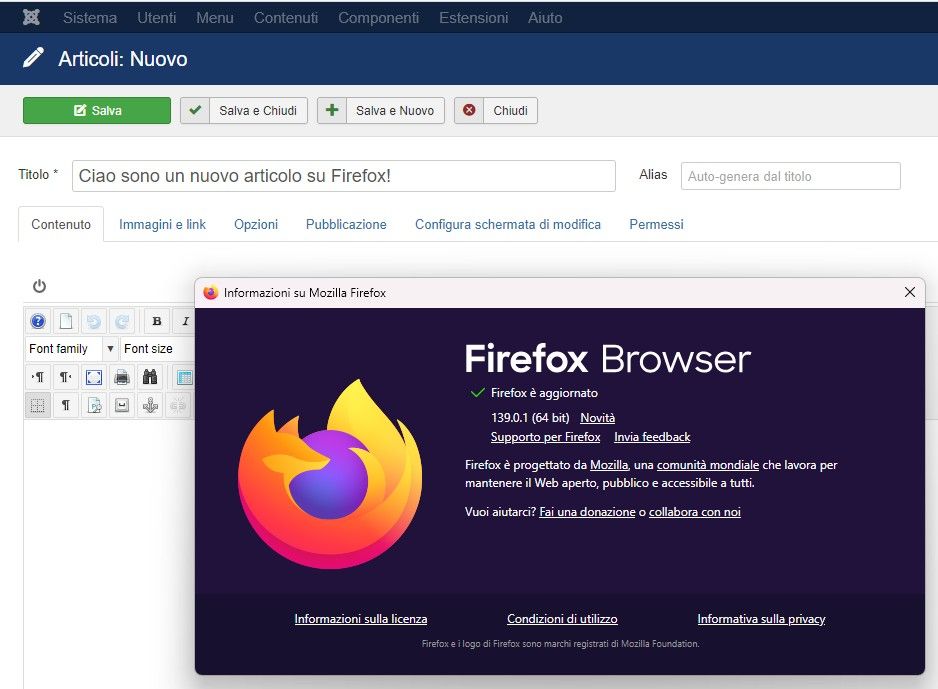Image resolution: width=938 pixels, height=689 pixels.
Task: Select the Contenuto tab
Action: 61,224
